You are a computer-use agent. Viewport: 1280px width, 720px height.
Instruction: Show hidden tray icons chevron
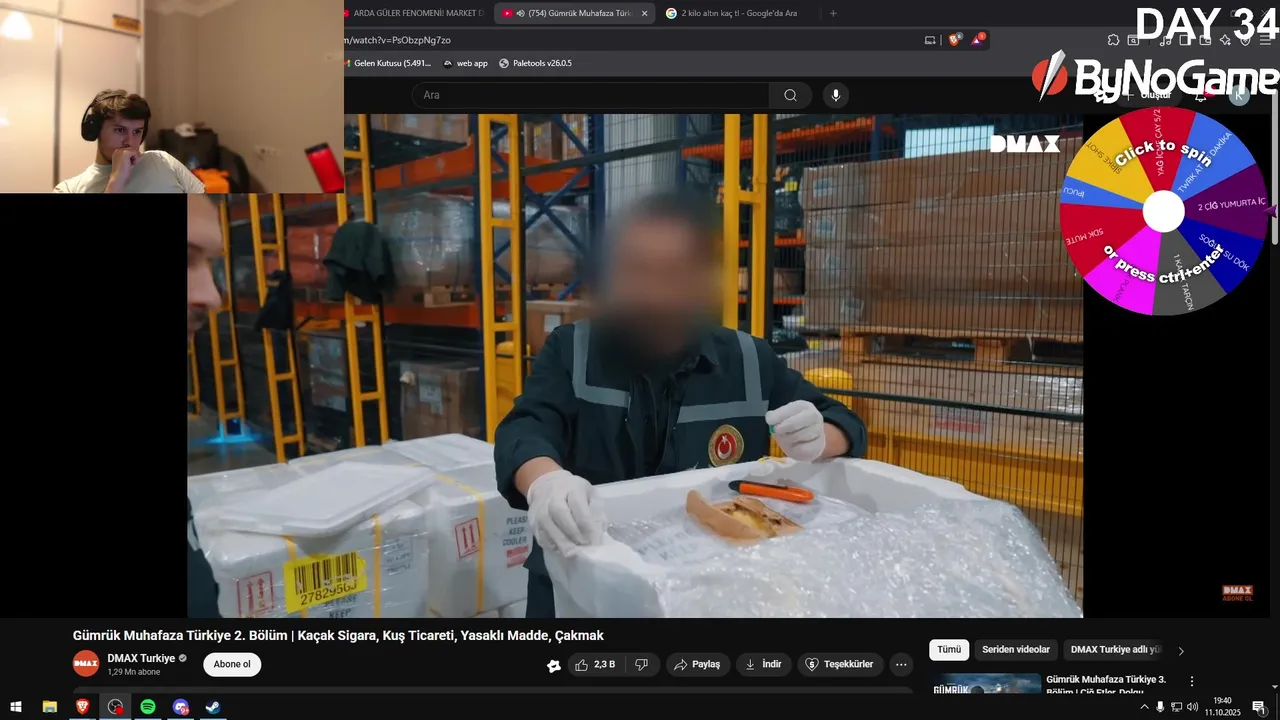click(x=1144, y=707)
